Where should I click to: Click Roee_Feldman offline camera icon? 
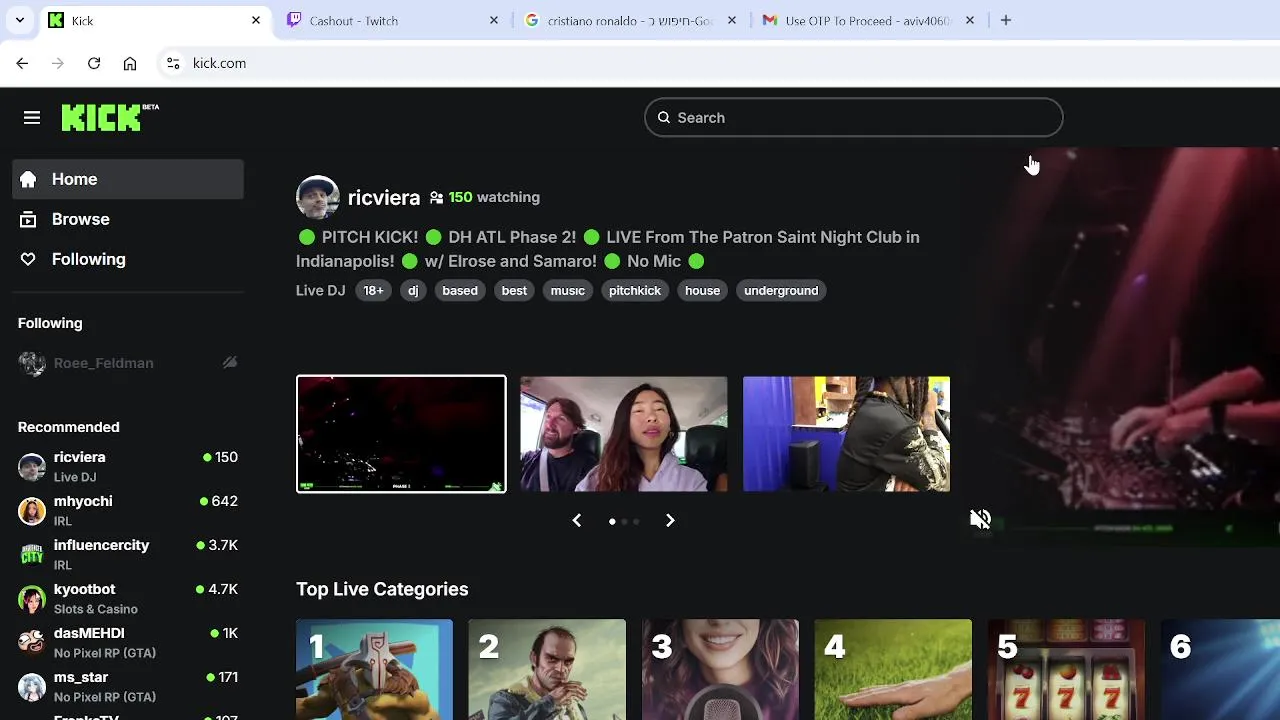(230, 363)
